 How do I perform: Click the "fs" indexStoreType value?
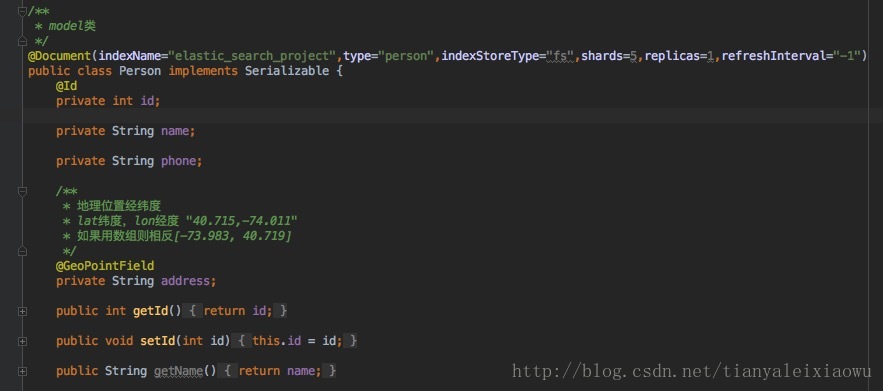pos(560,56)
